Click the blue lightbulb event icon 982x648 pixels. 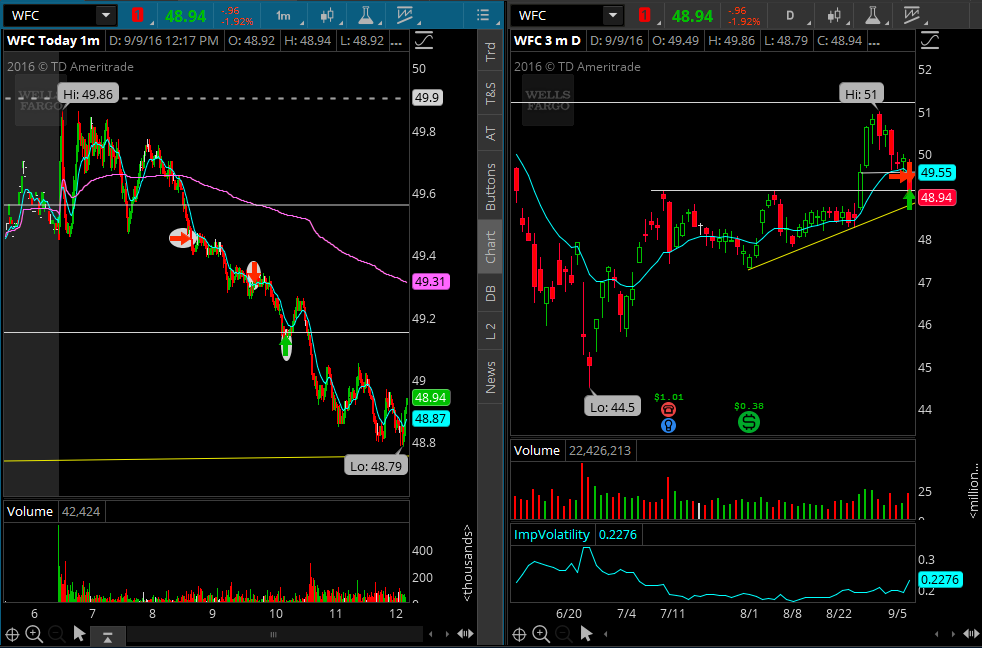click(x=668, y=426)
